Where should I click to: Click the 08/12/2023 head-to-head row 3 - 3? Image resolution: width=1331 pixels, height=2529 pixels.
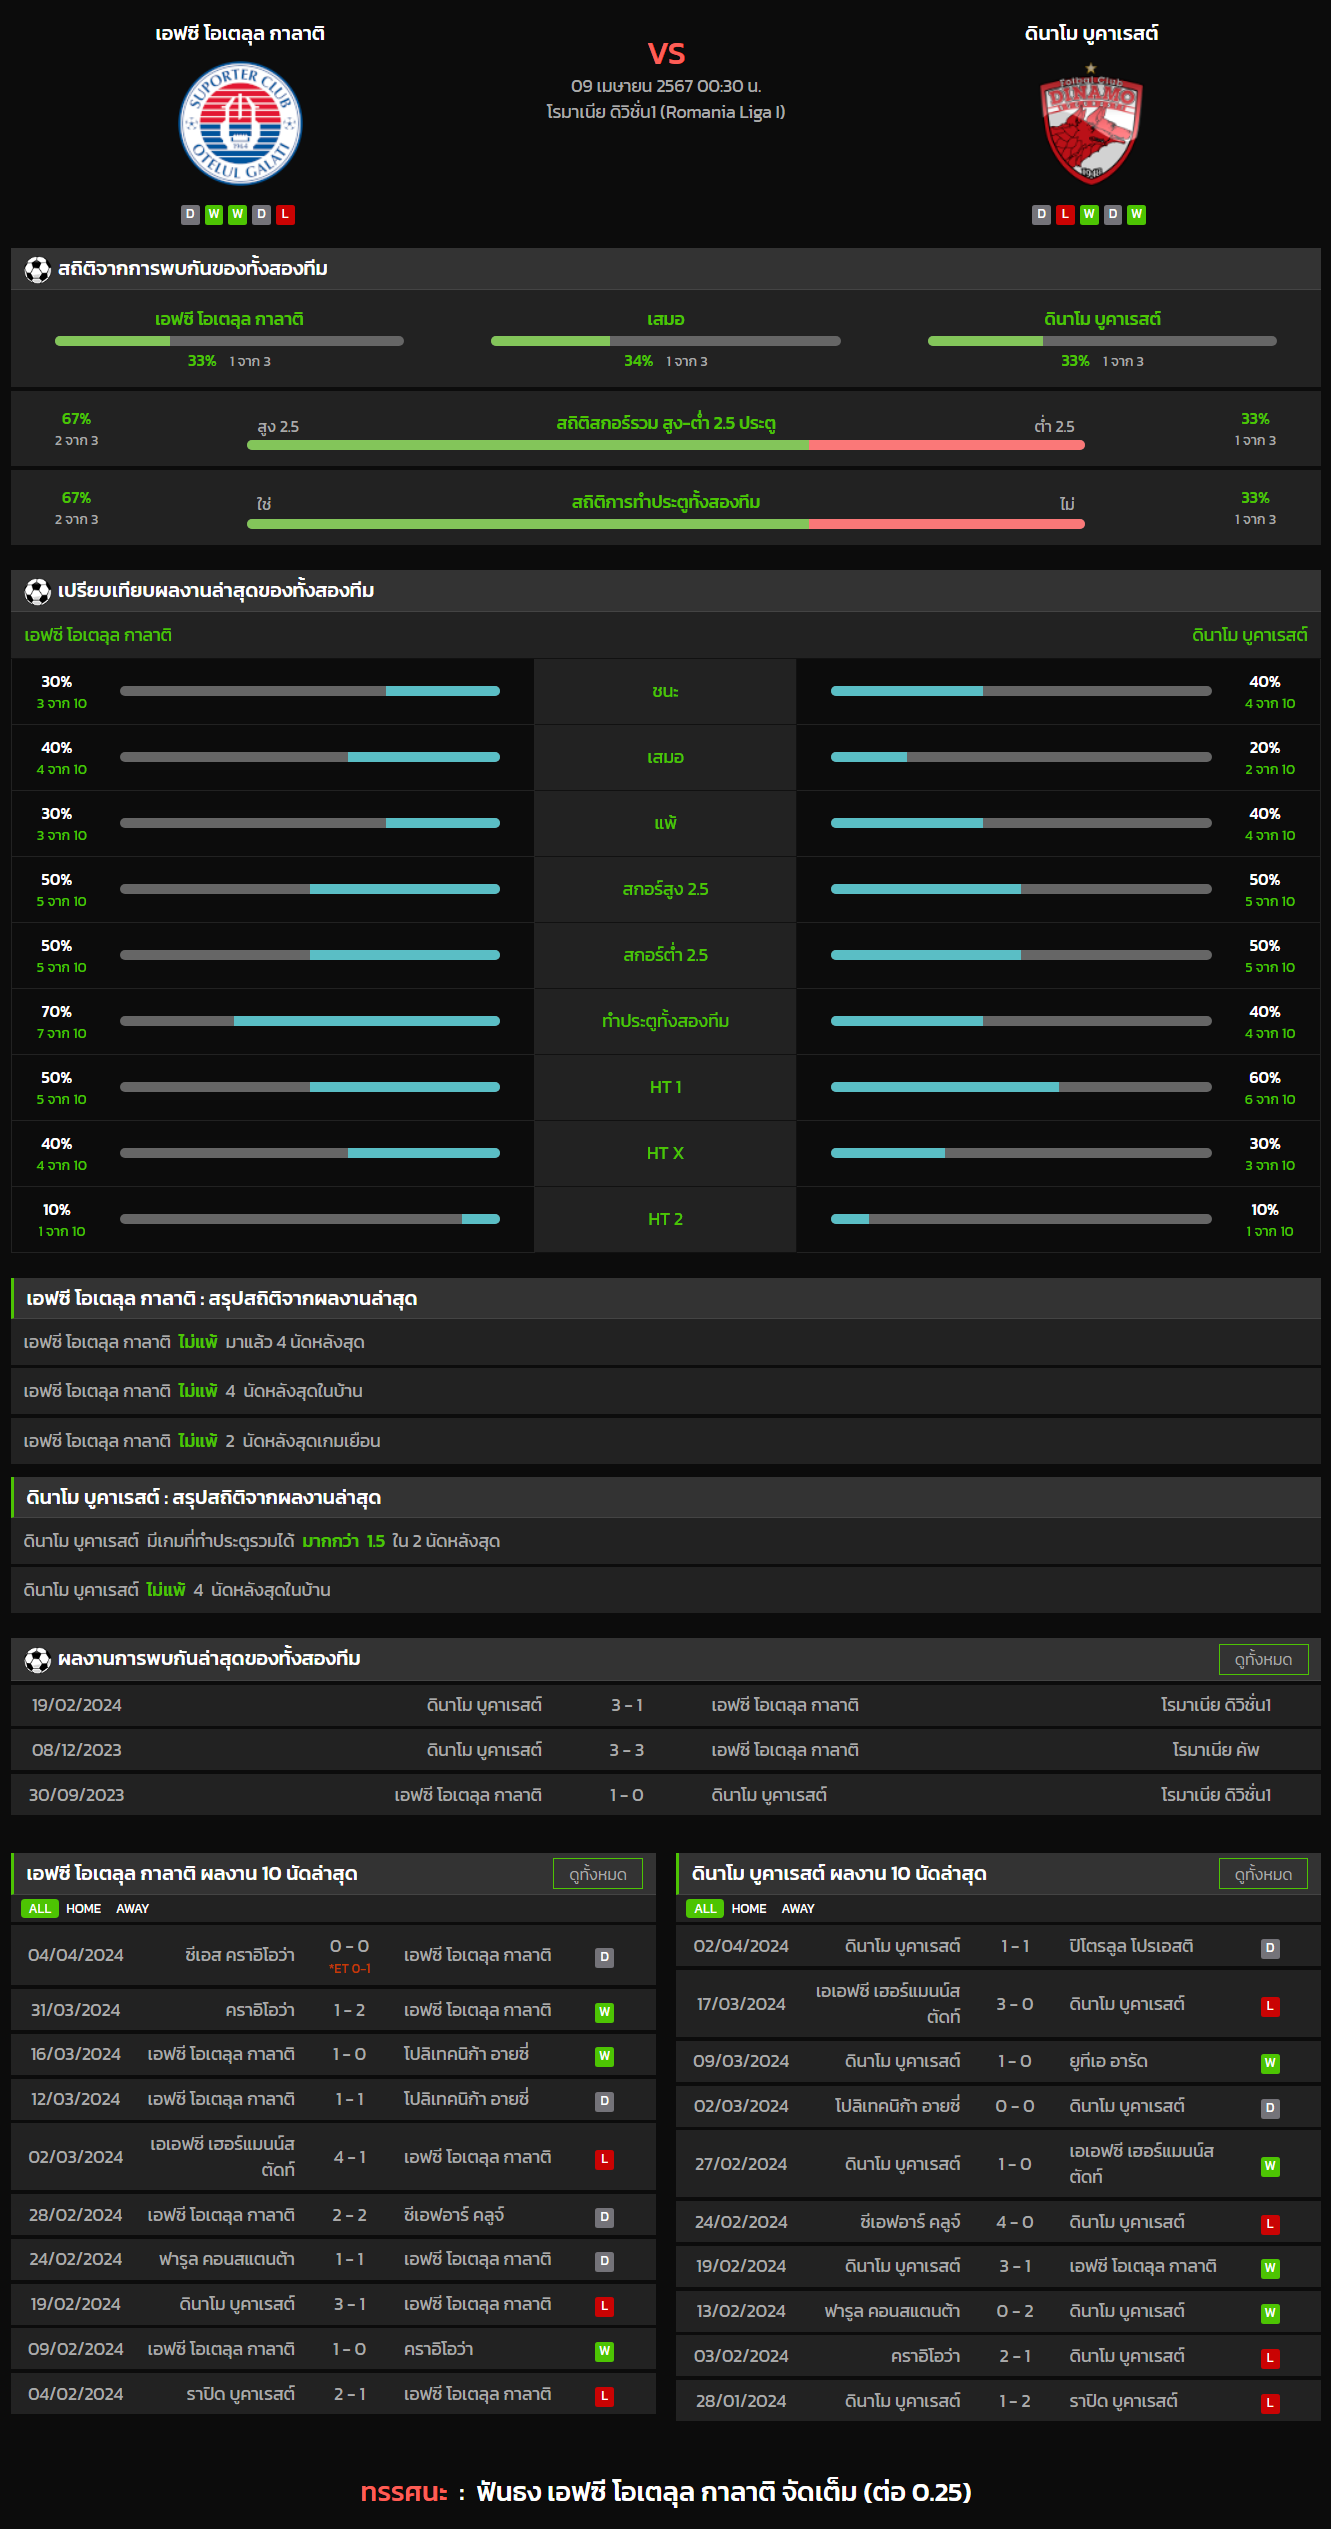pos(666,1750)
